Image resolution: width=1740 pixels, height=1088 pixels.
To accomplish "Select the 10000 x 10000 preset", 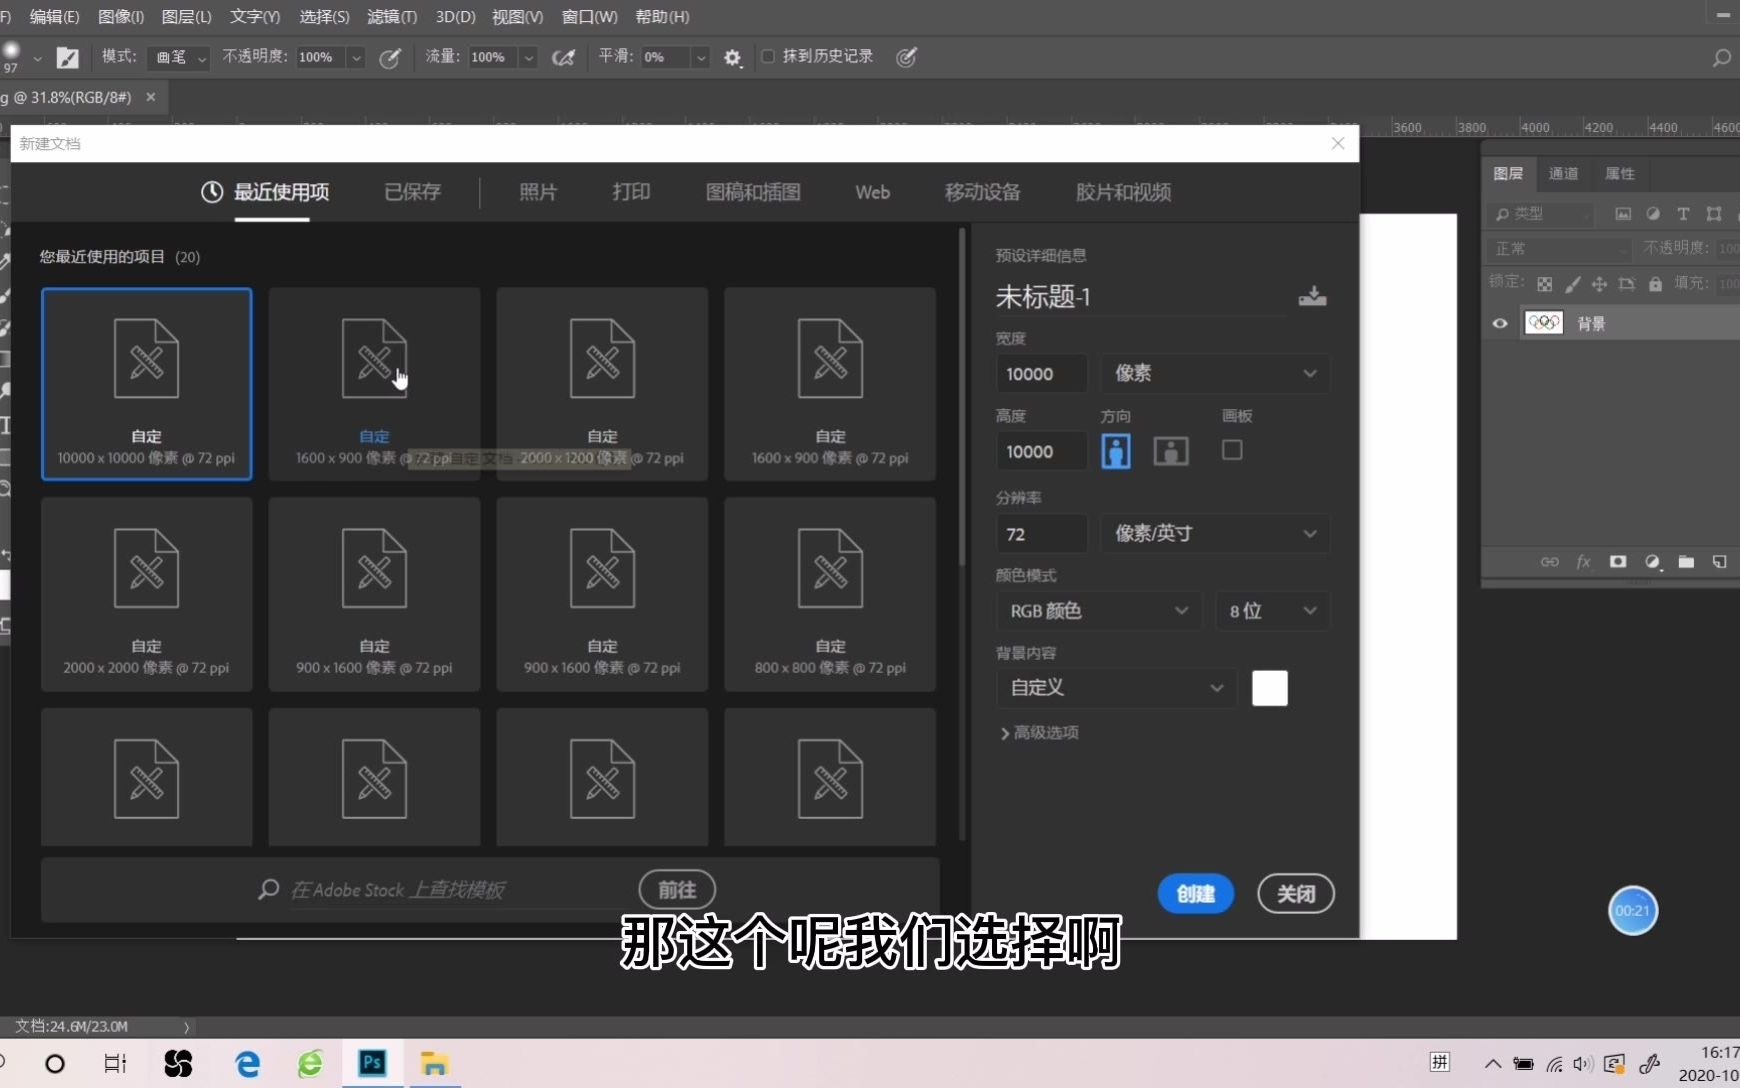I will point(146,384).
